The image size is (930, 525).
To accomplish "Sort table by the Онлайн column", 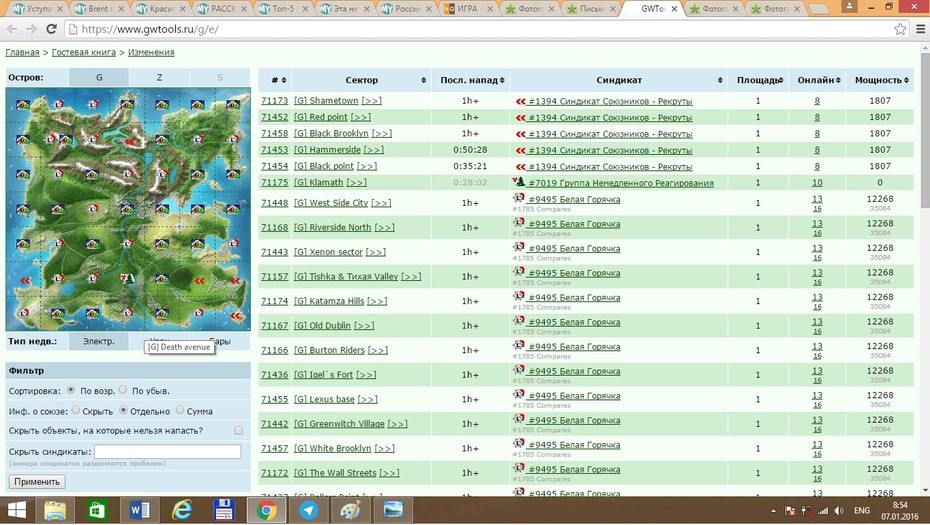I will click(817, 80).
